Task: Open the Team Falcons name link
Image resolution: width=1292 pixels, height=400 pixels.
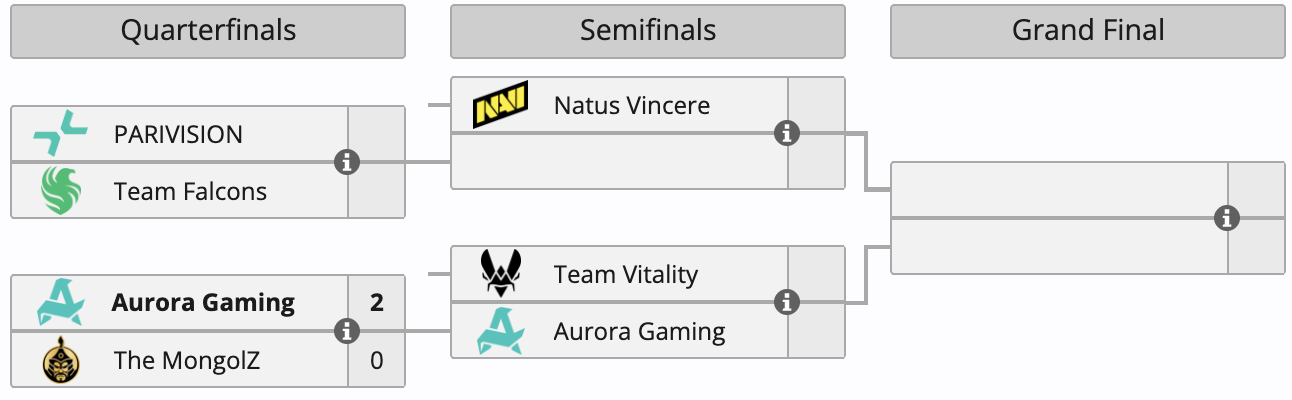Action: [x=190, y=191]
